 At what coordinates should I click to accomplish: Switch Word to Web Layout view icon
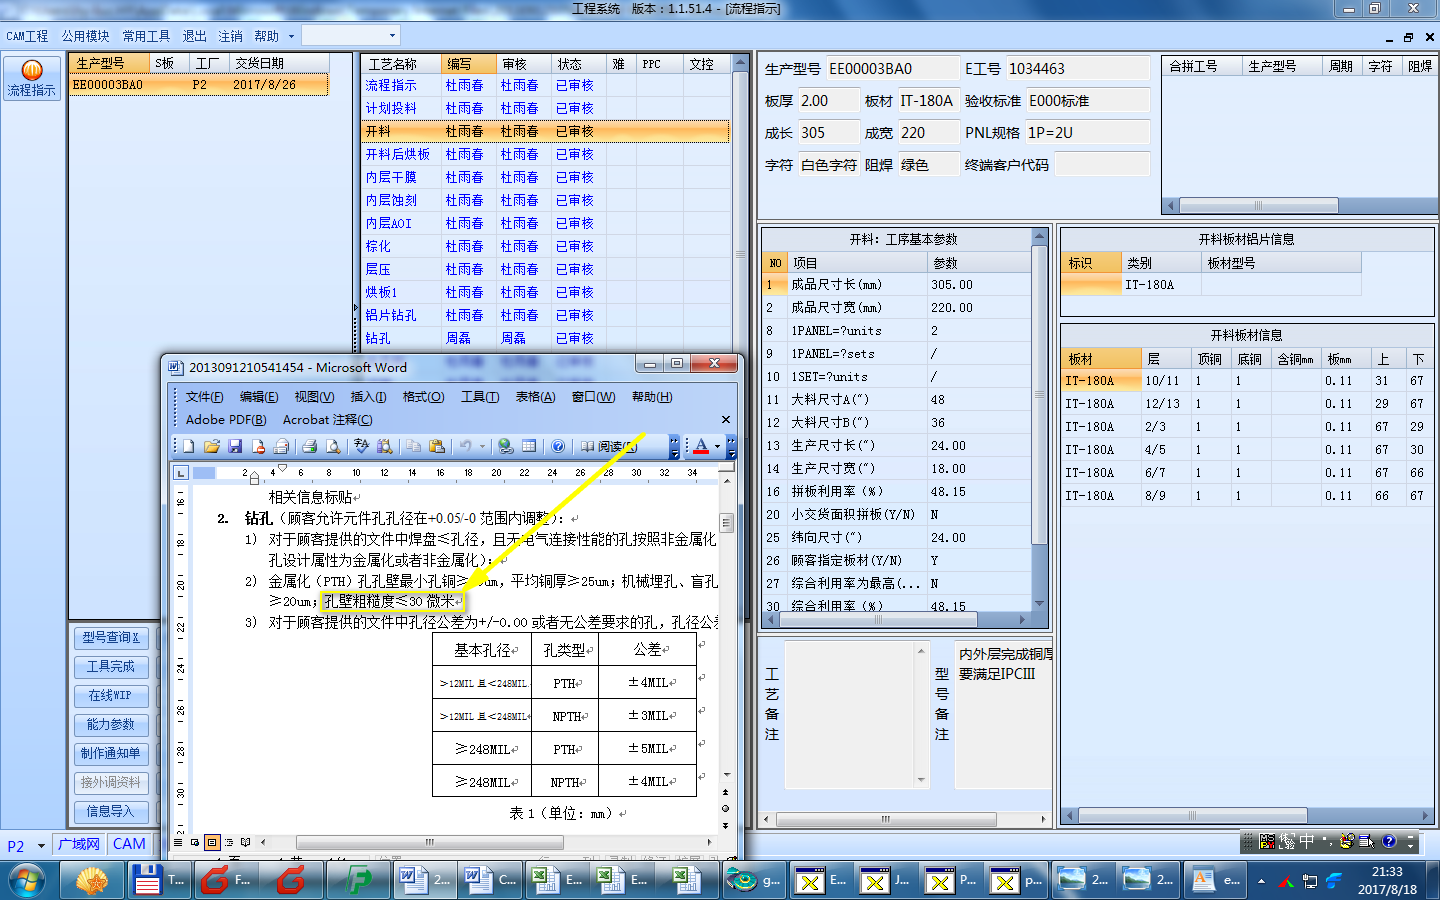[x=195, y=842]
